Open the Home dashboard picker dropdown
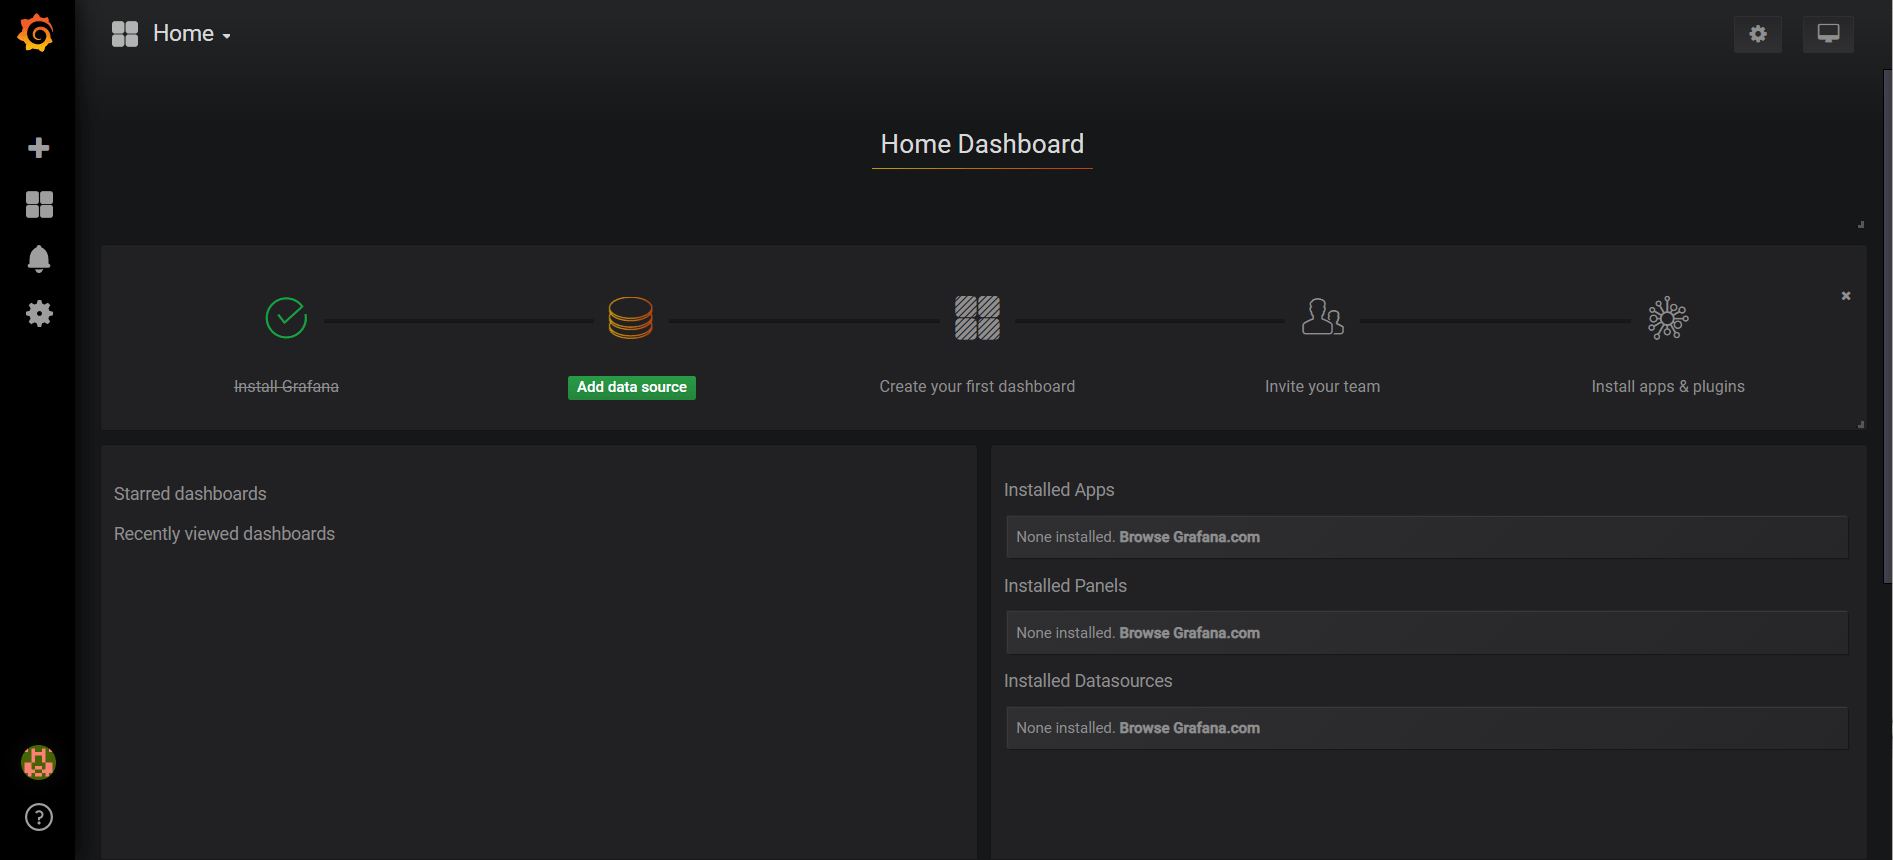The width and height of the screenshot is (1893, 860). pyautogui.click(x=192, y=34)
